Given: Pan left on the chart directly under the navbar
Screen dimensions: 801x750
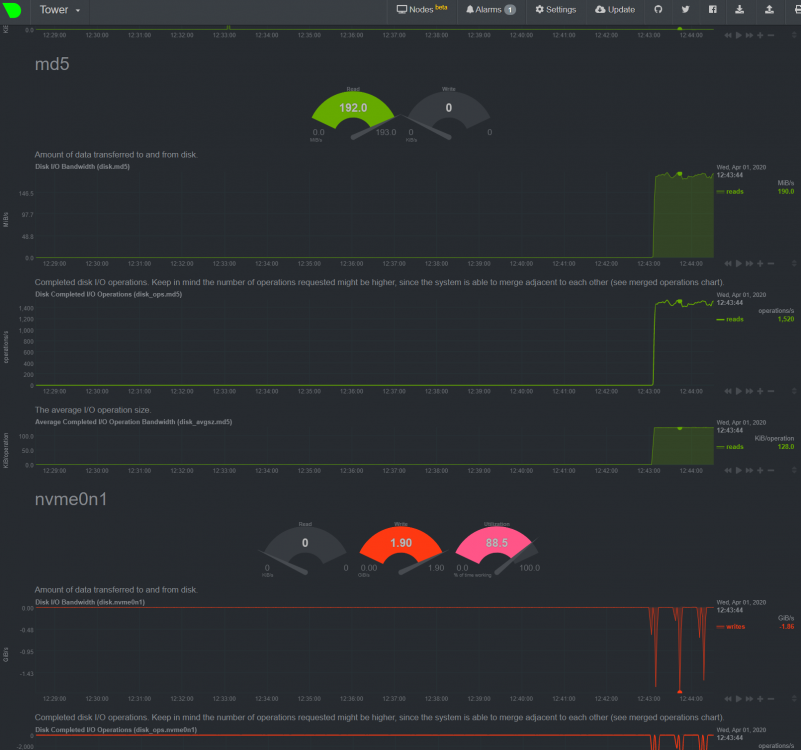Looking at the screenshot, I should pyautogui.click(x=728, y=35).
